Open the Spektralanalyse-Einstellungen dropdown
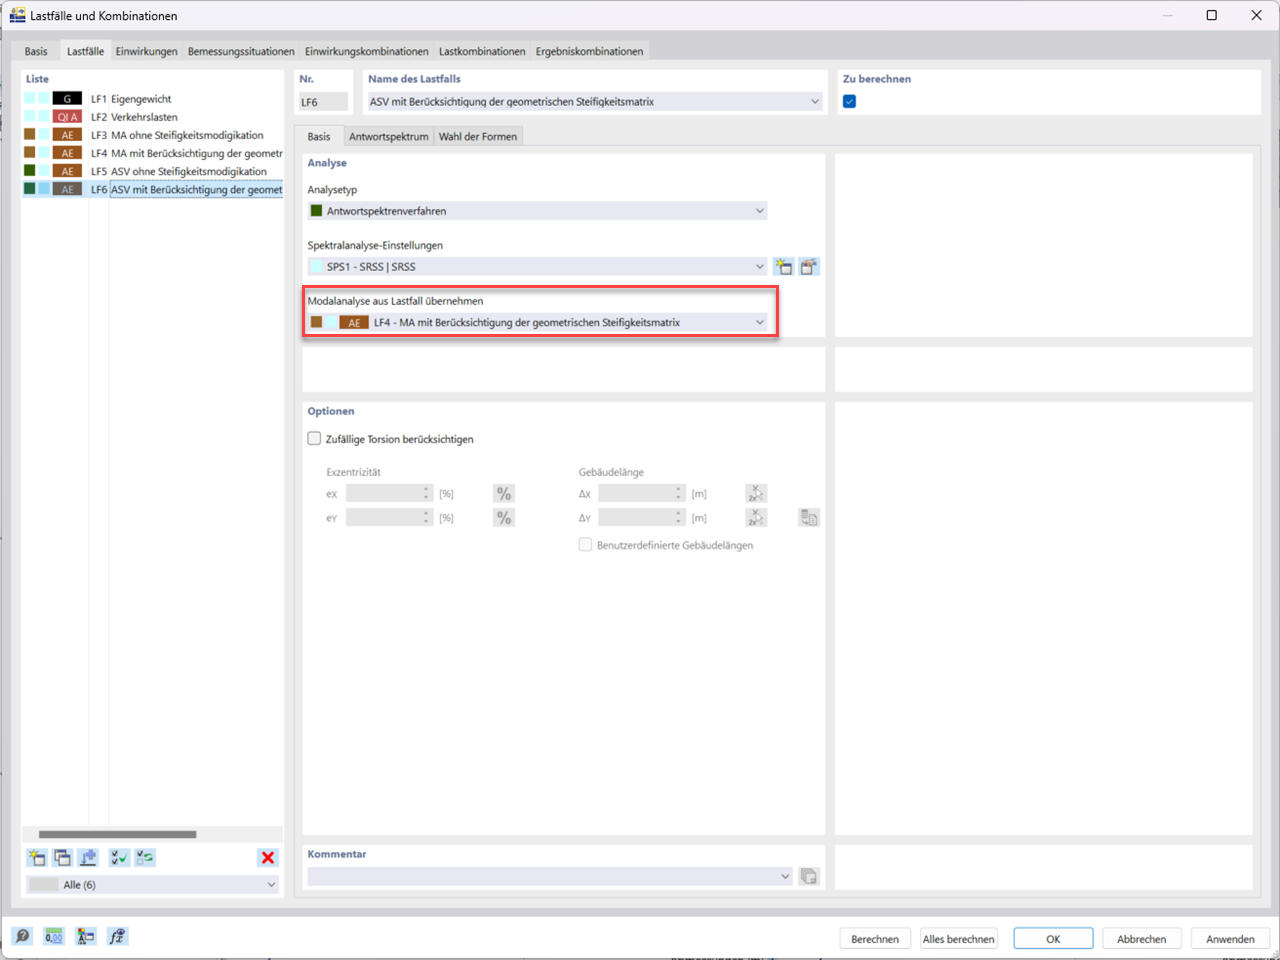This screenshot has height=960, width=1280. point(760,267)
